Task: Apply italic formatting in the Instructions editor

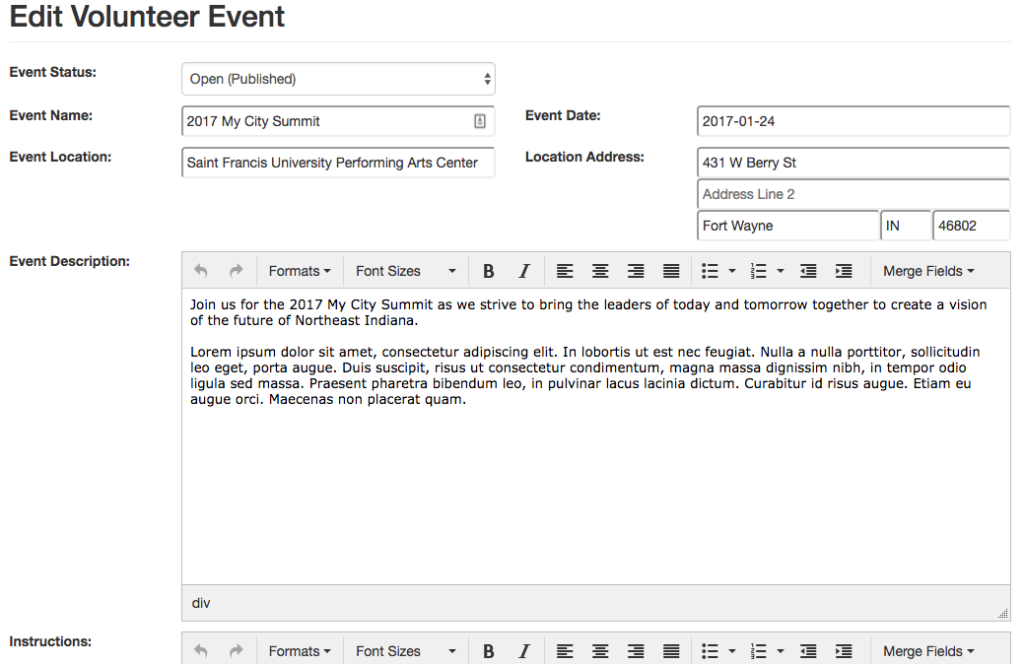Action: point(524,650)
